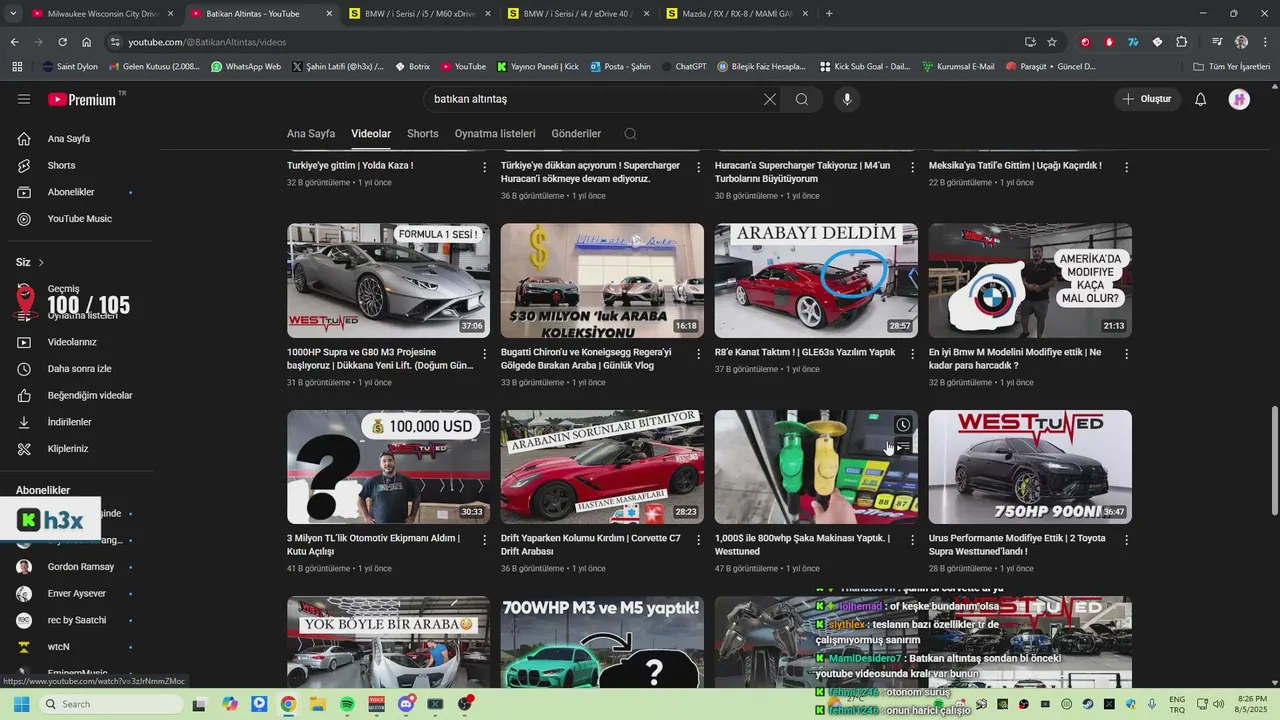Image resolution: width=1280 pixels, height=720 pixels.
Task: Open the 'Gönderiler' channel tab
Action: tap(576, 134)
